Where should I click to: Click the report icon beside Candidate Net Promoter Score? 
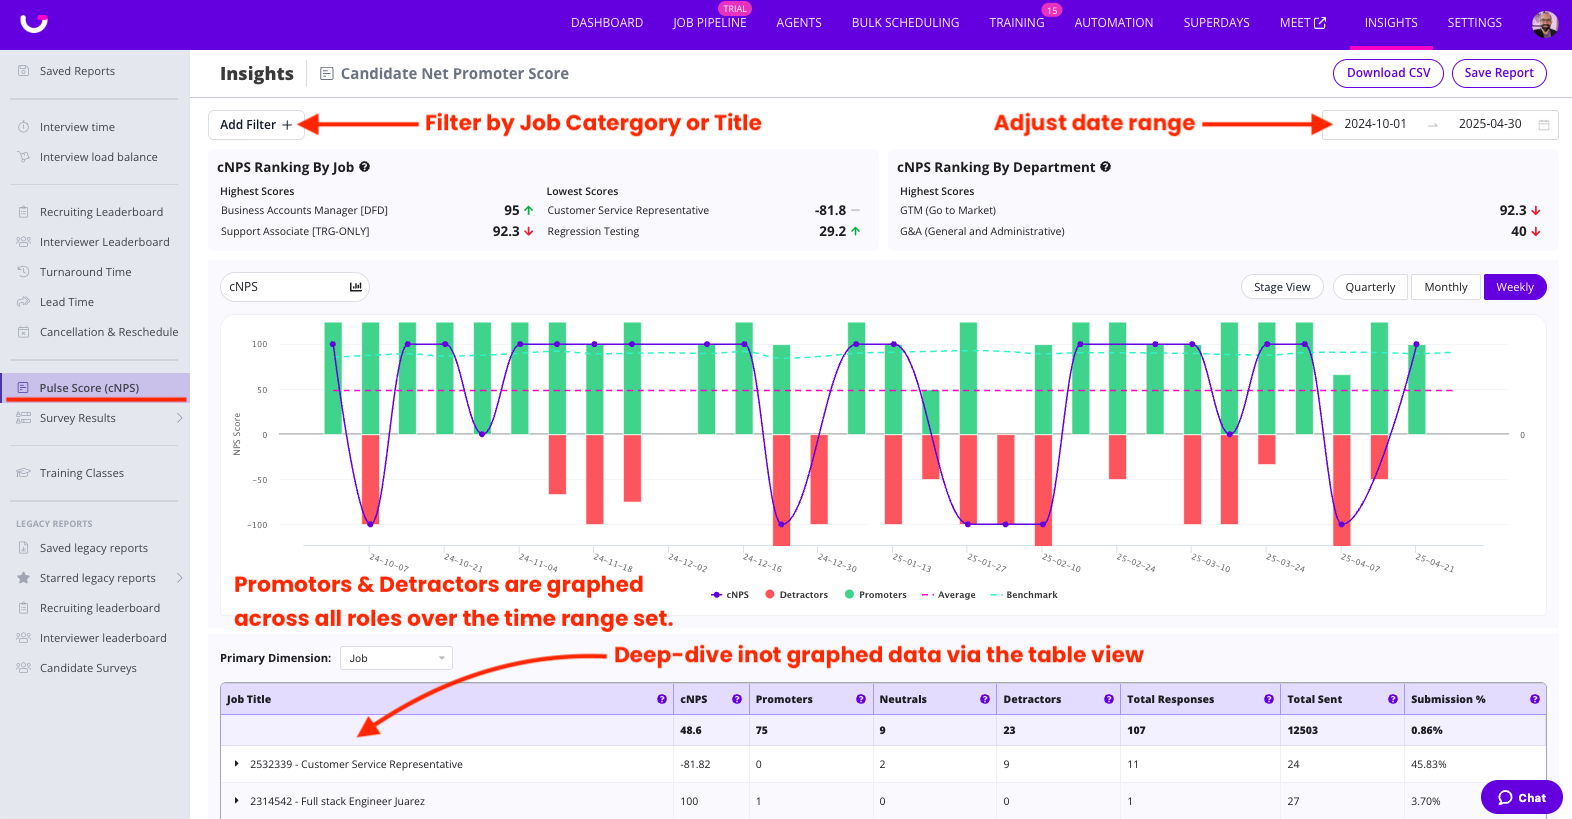[326, 73]
